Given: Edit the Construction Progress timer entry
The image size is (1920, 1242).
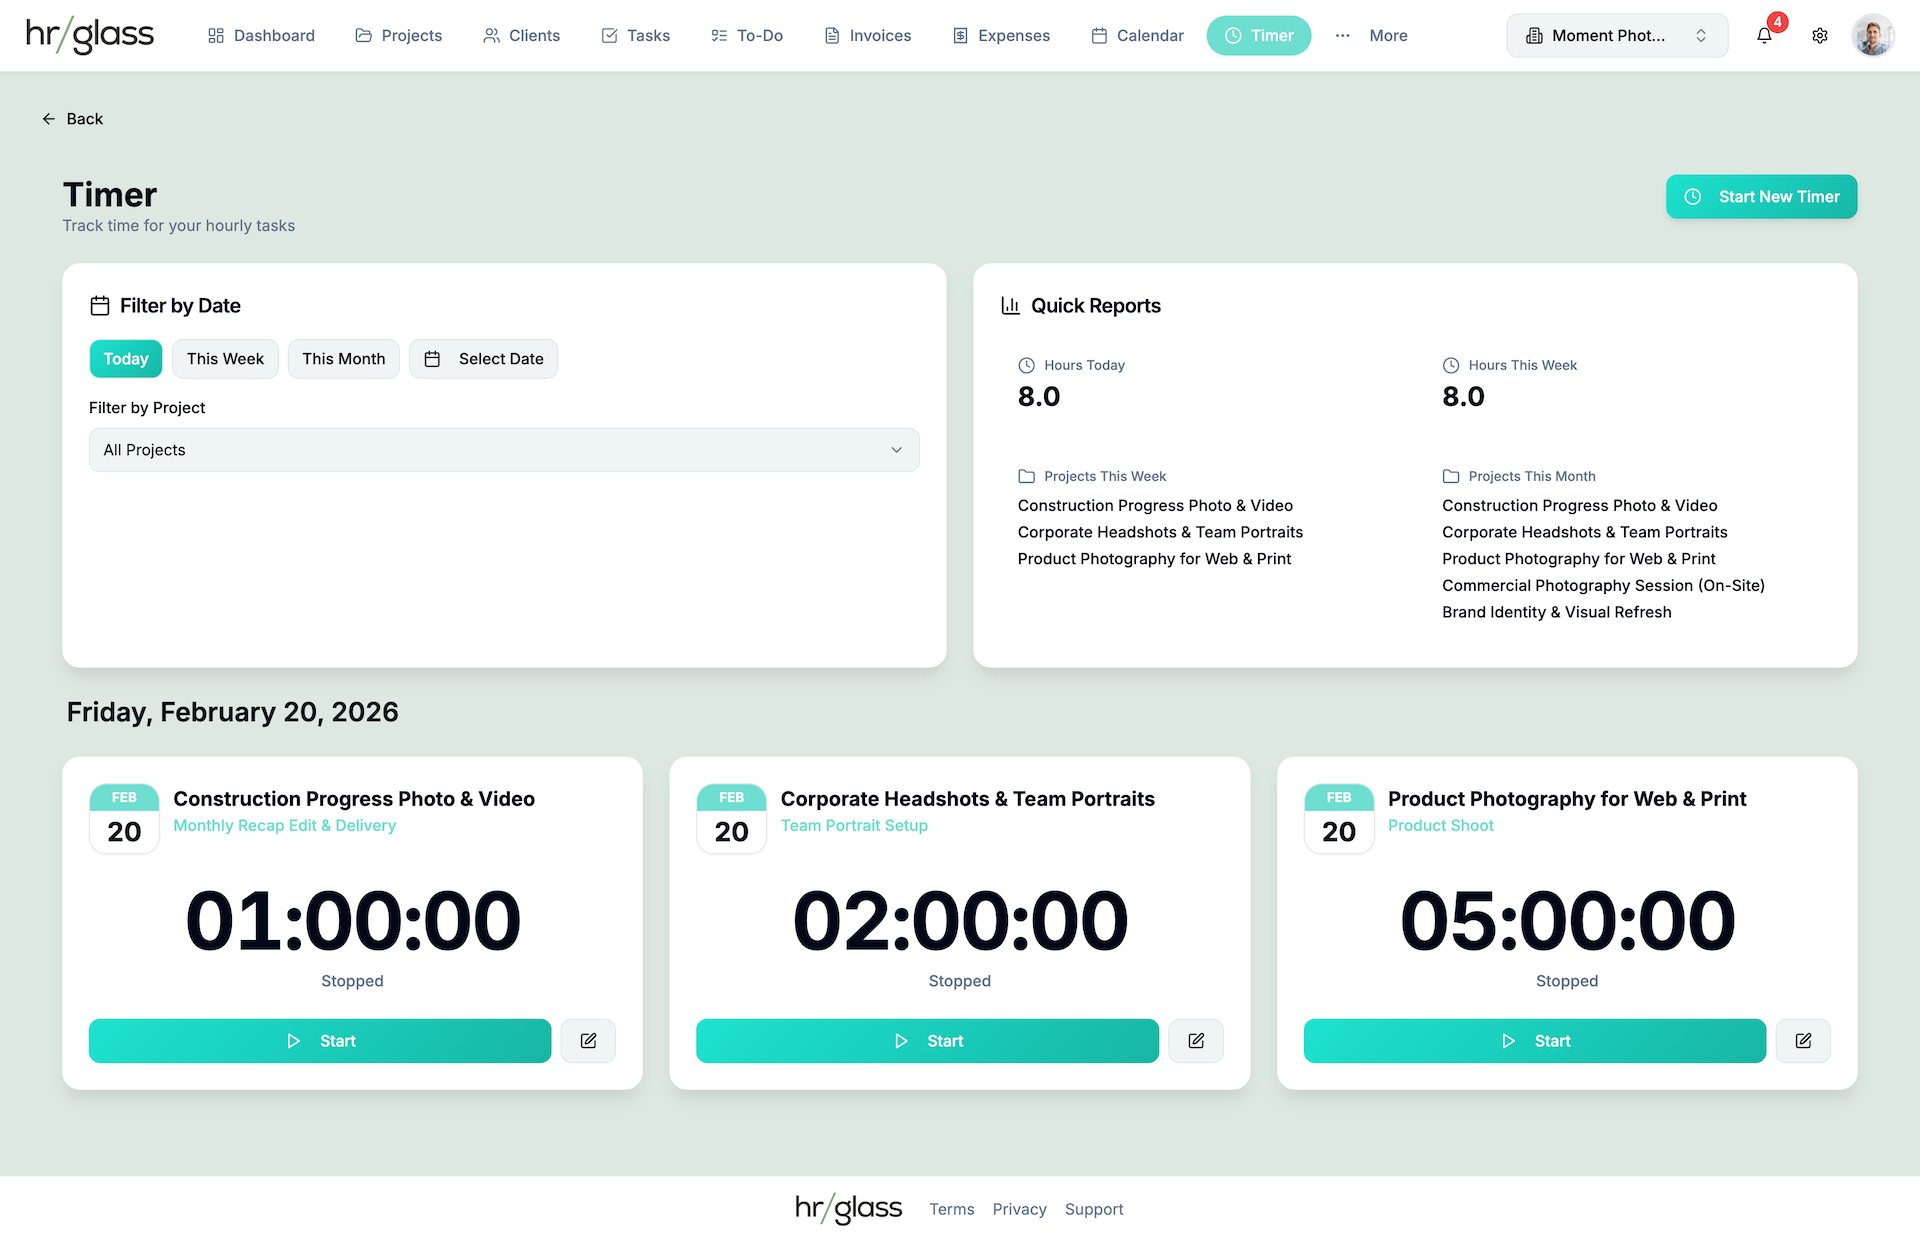Looking at the screenshot, I should click(588, 1041).
